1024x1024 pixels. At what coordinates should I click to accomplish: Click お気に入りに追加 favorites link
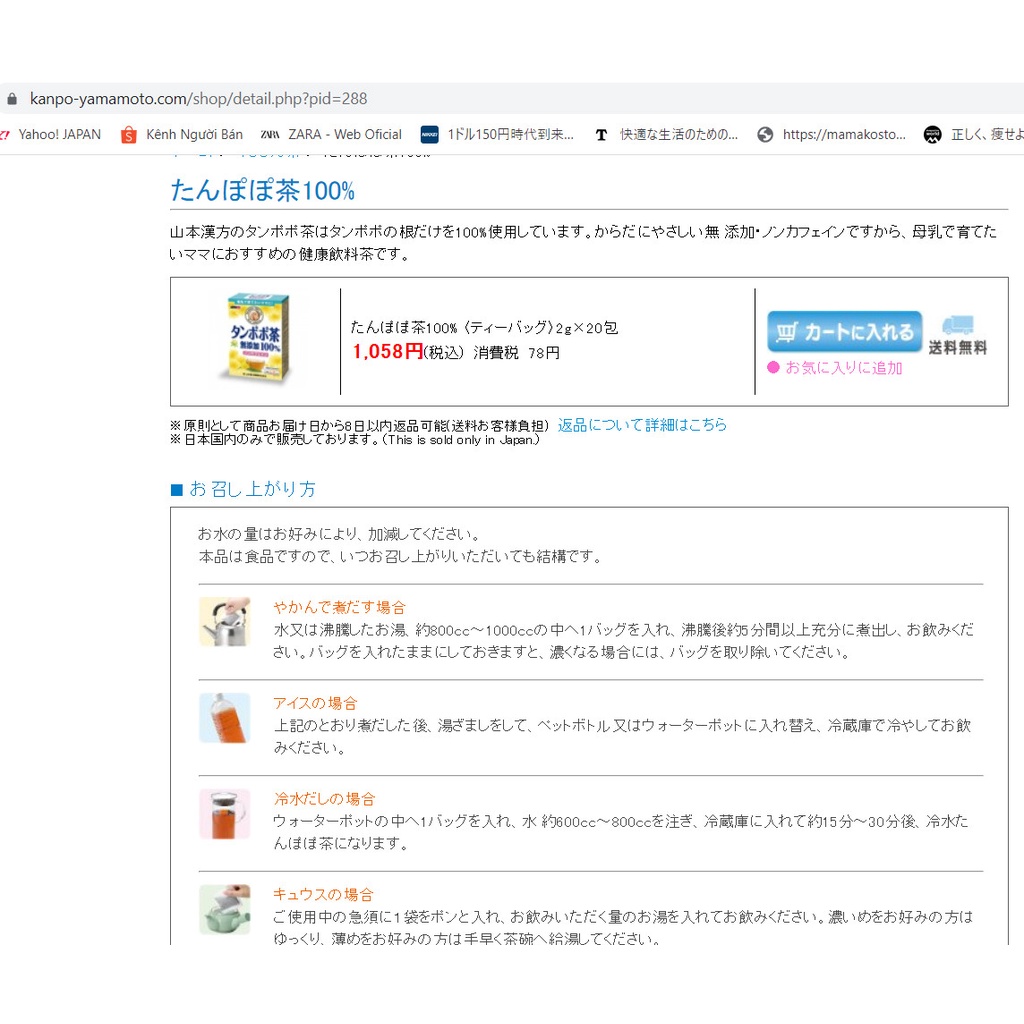pyautogui.click(x=843, y=368)
